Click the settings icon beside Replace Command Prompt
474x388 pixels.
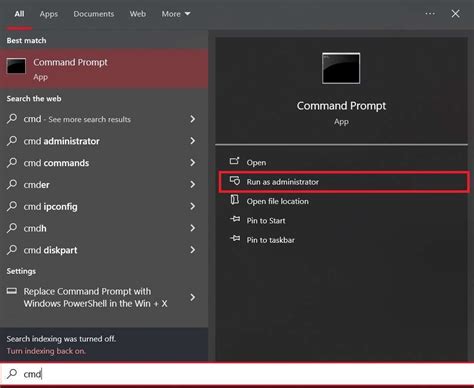(x=12, y=291)
